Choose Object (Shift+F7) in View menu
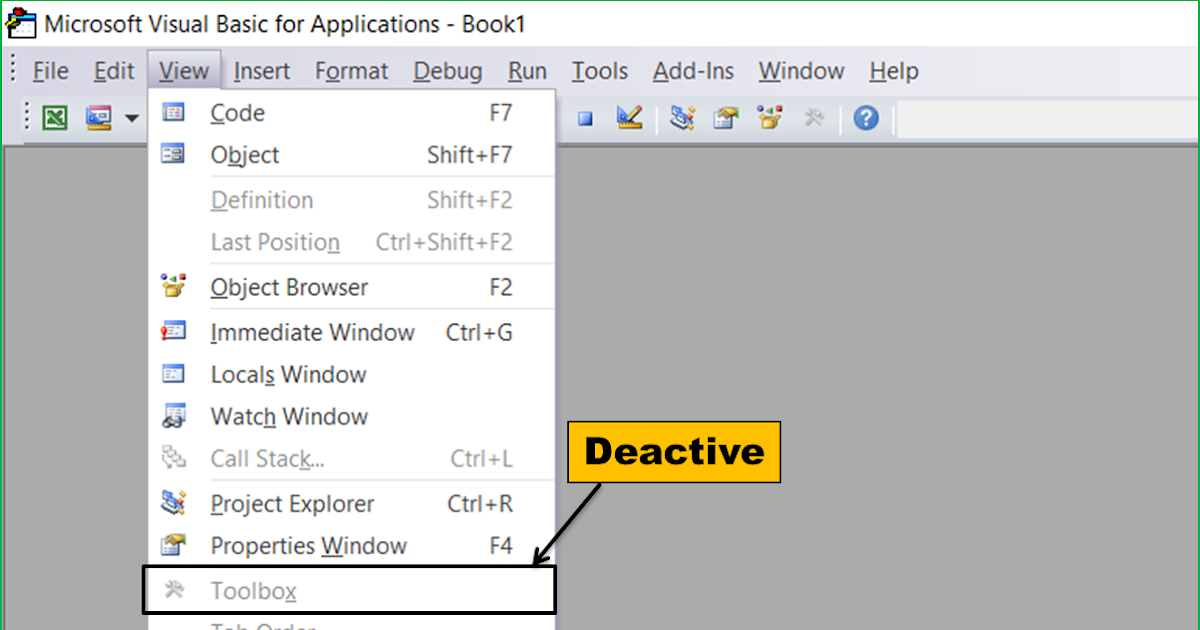 [x=351, y=155]
